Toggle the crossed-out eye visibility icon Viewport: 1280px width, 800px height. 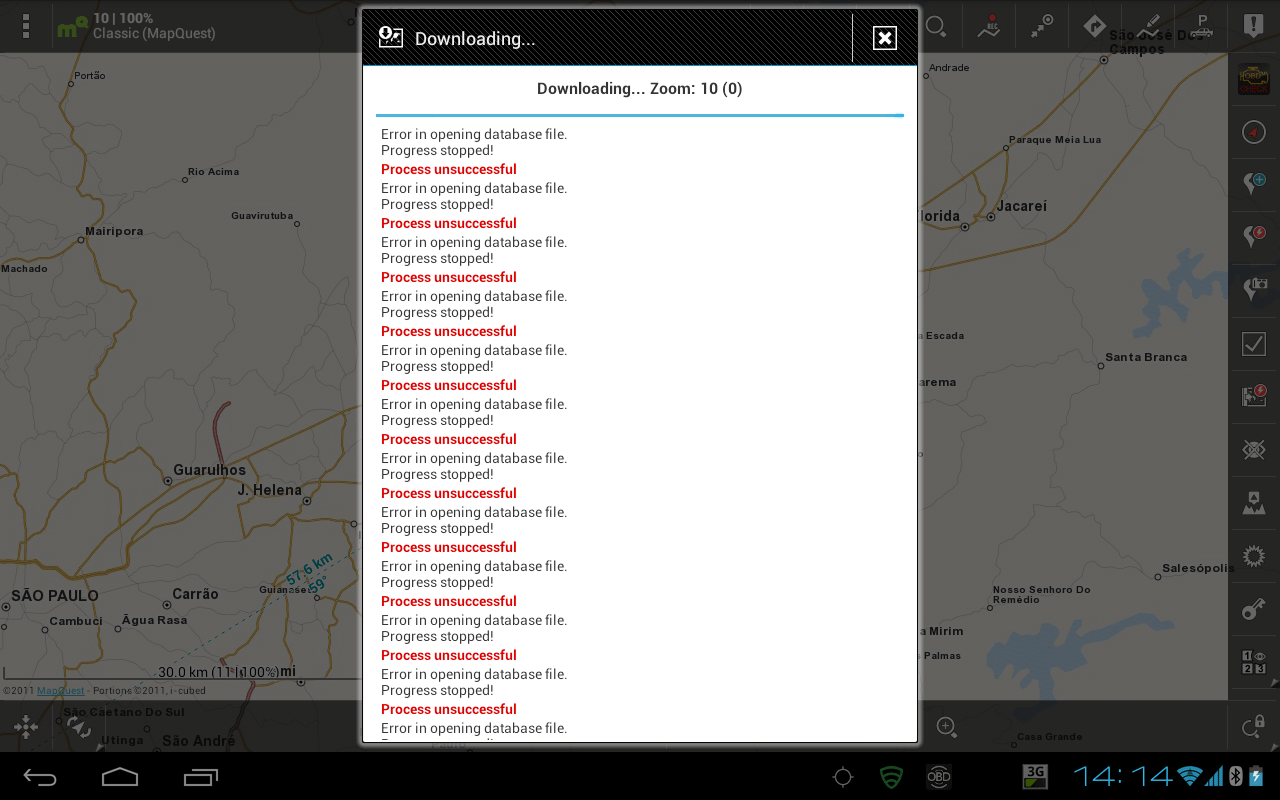1254,450
